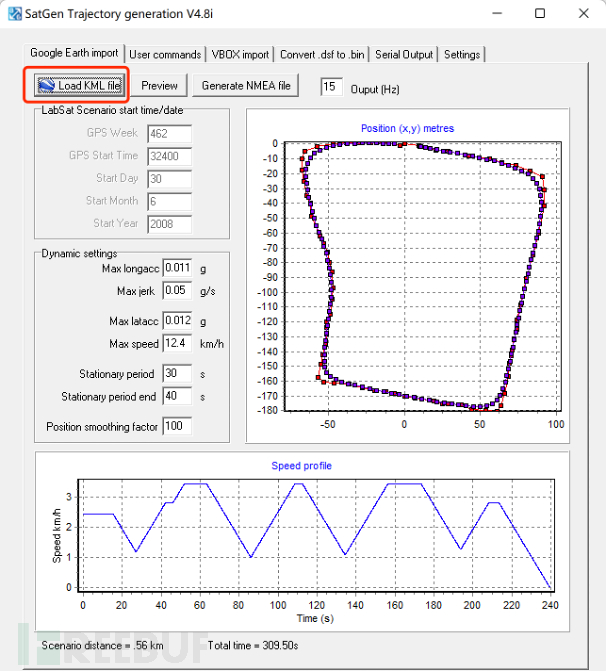Edit the Position smoothing factor field

tap(177, 426)
